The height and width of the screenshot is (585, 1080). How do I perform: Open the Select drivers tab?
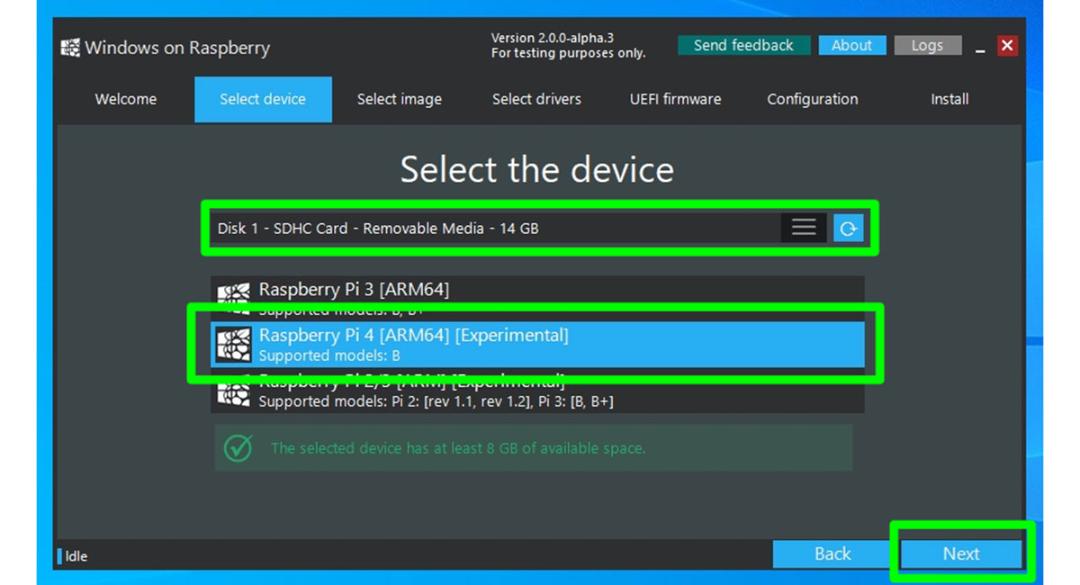coord(537,99)
